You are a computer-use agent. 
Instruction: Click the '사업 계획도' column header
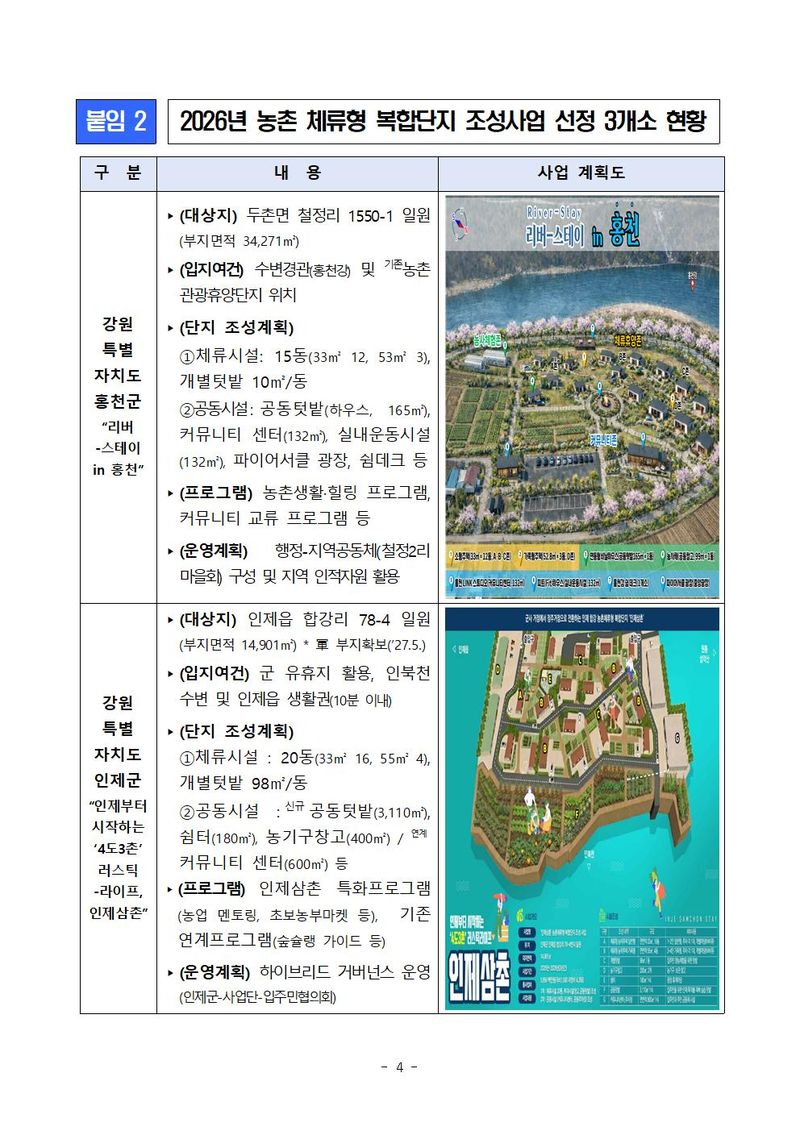[x=581, y=173]
